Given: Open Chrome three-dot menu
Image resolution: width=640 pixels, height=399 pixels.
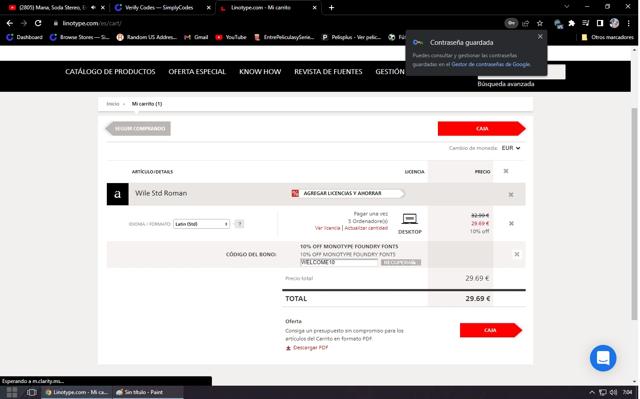Looking at the screenshot, I should pos(629,23).
